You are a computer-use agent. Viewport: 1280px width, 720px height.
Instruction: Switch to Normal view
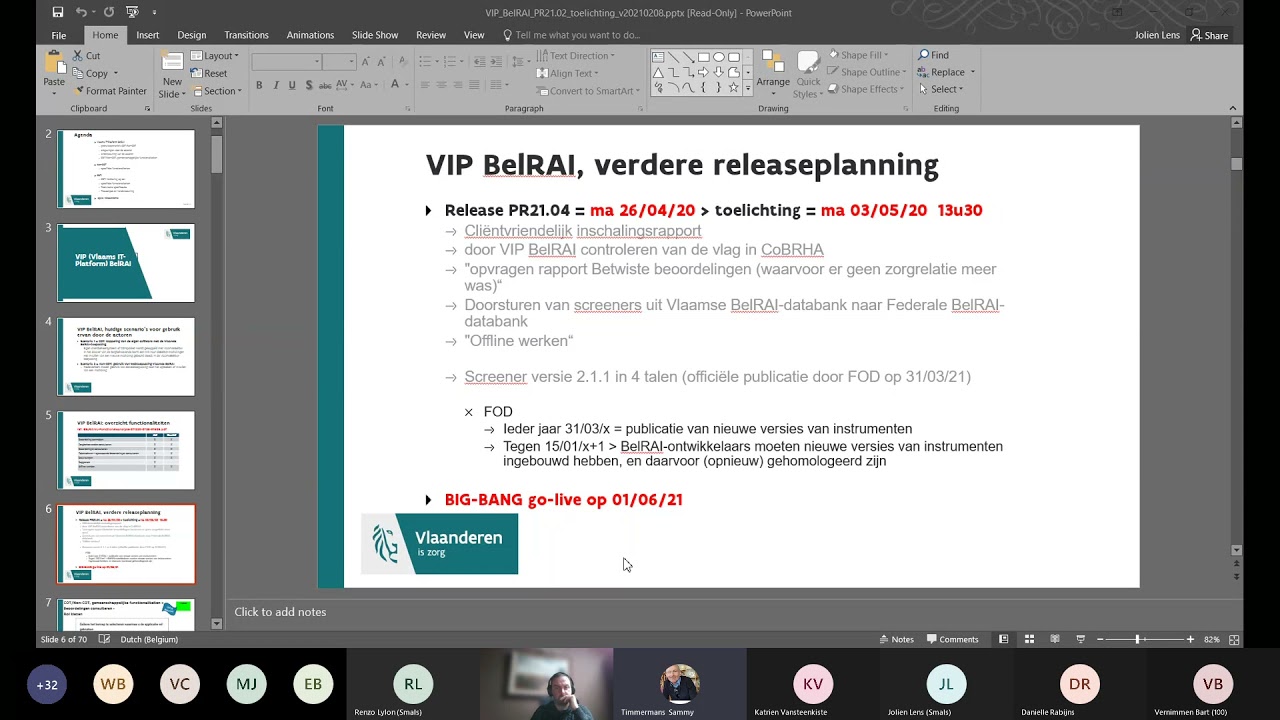(1003, 639)
